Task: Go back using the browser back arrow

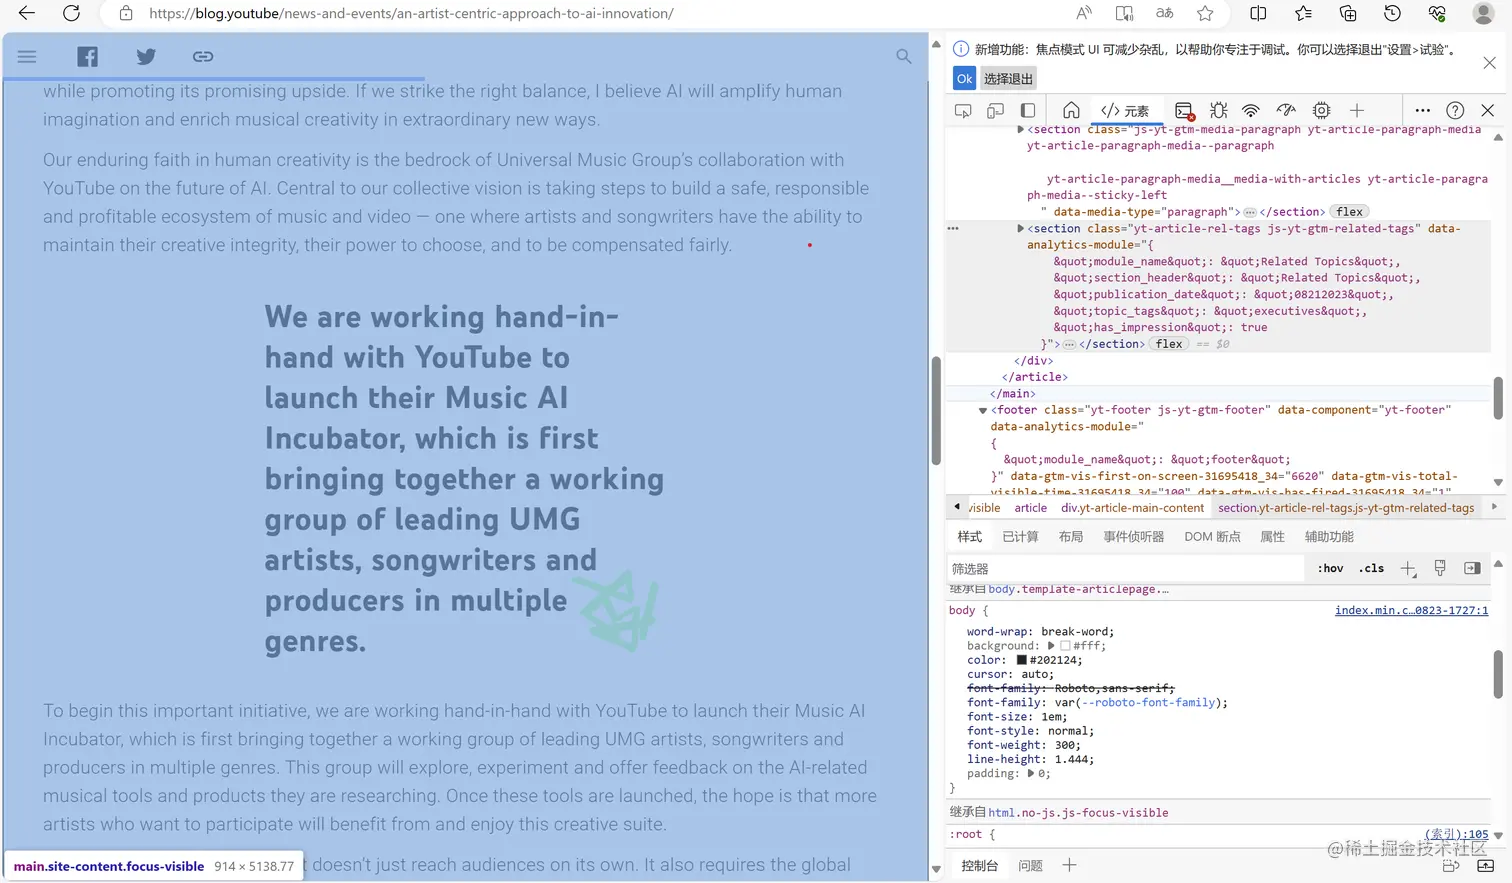Action: pos(27,13)
